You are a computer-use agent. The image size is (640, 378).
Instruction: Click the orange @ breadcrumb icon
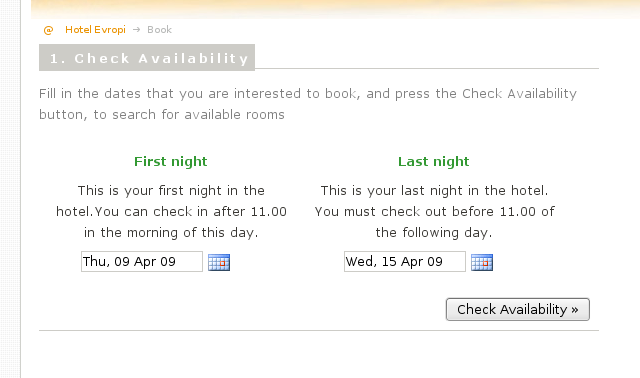[48, 30]
